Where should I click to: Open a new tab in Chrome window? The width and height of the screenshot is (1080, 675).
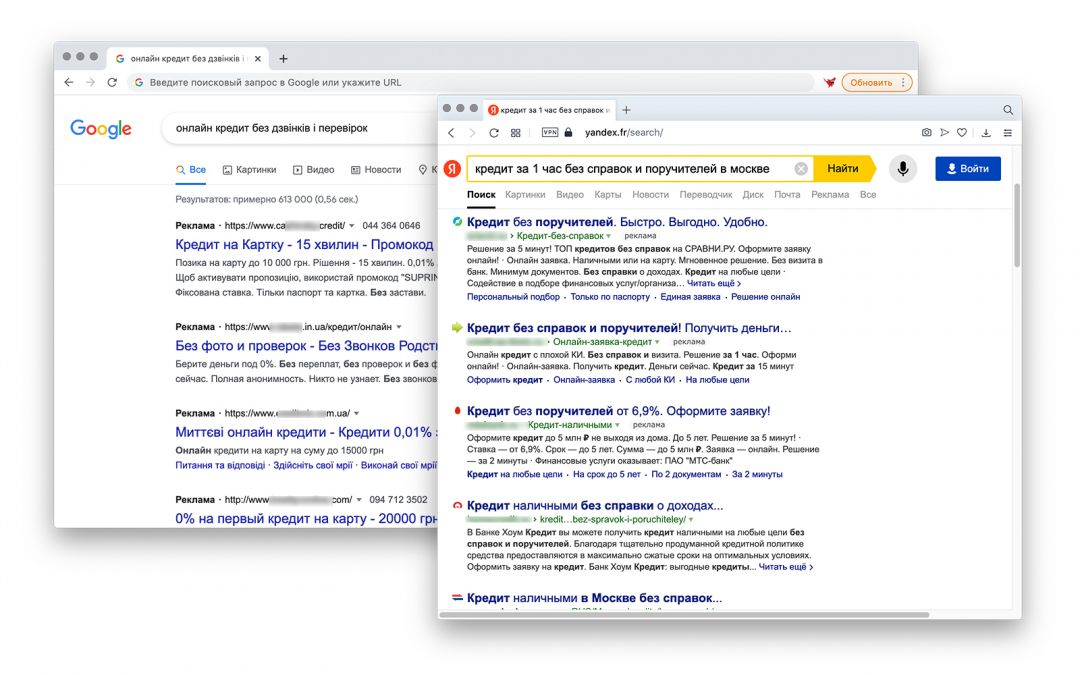click(x=283, y=59)
